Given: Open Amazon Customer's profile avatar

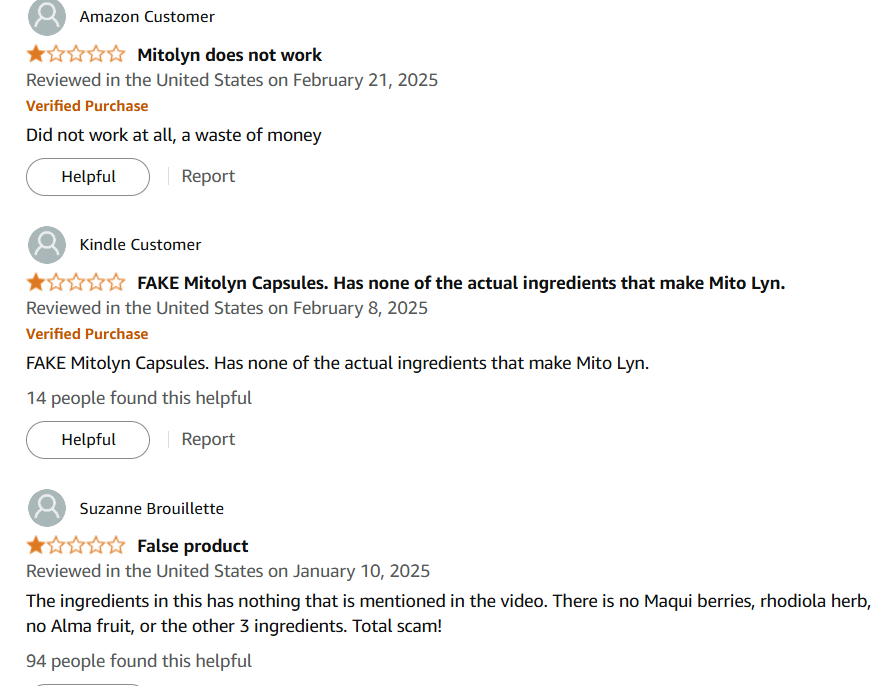Looking at the screenshot, I should [x=46, y=16].
